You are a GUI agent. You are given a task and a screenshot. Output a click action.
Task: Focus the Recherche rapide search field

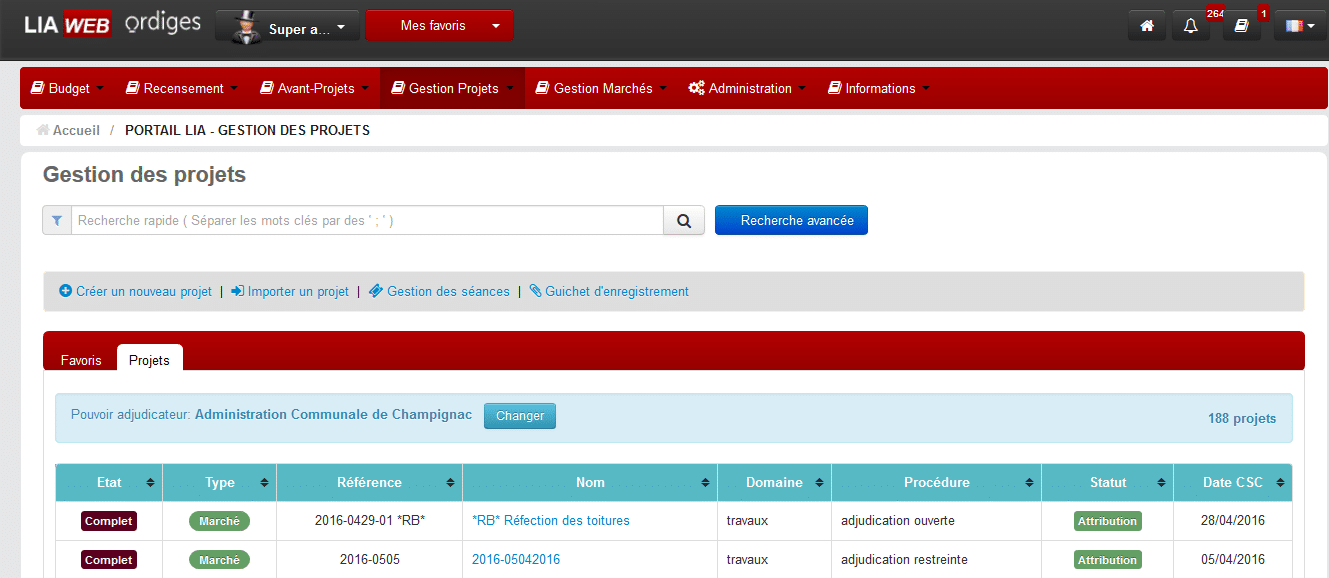click(367, 220)
